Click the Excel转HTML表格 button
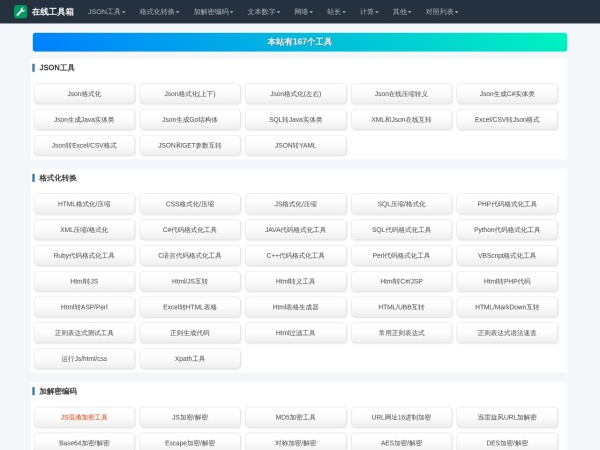This screenshot has height=450, width=600. pyautogui.click(x=190, y=307)
